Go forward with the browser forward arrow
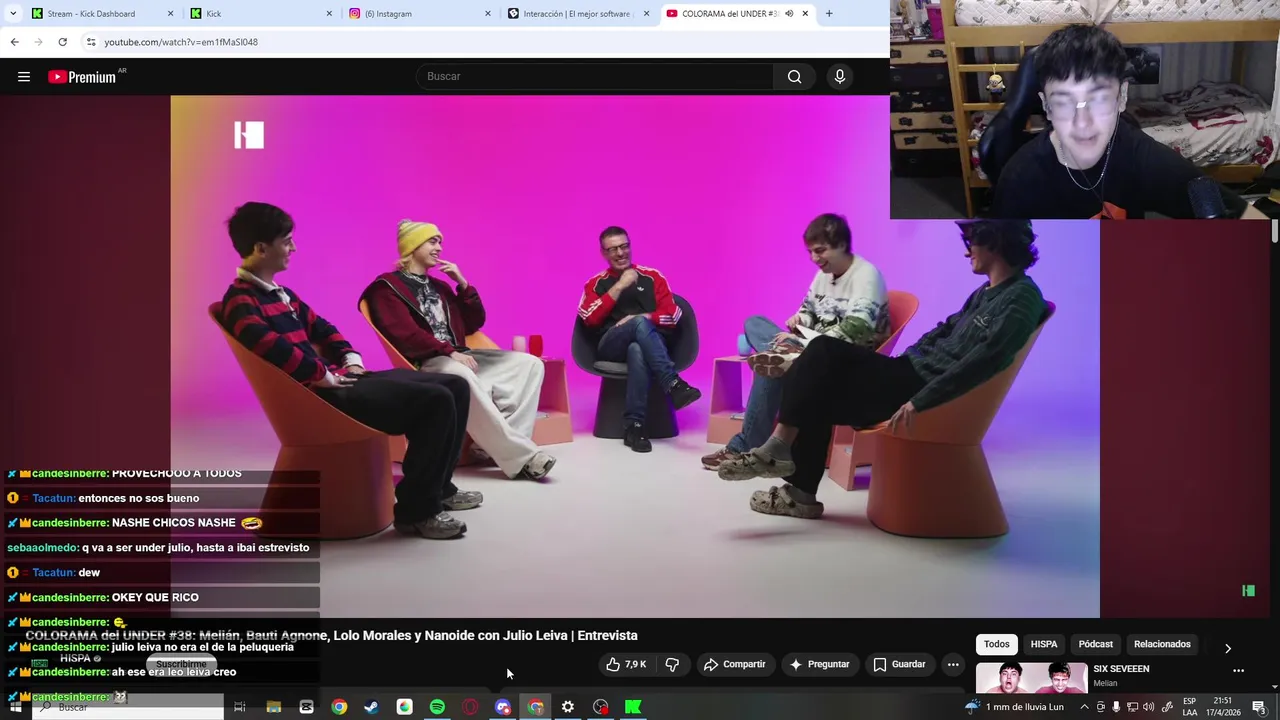 [x=38, y=42]
